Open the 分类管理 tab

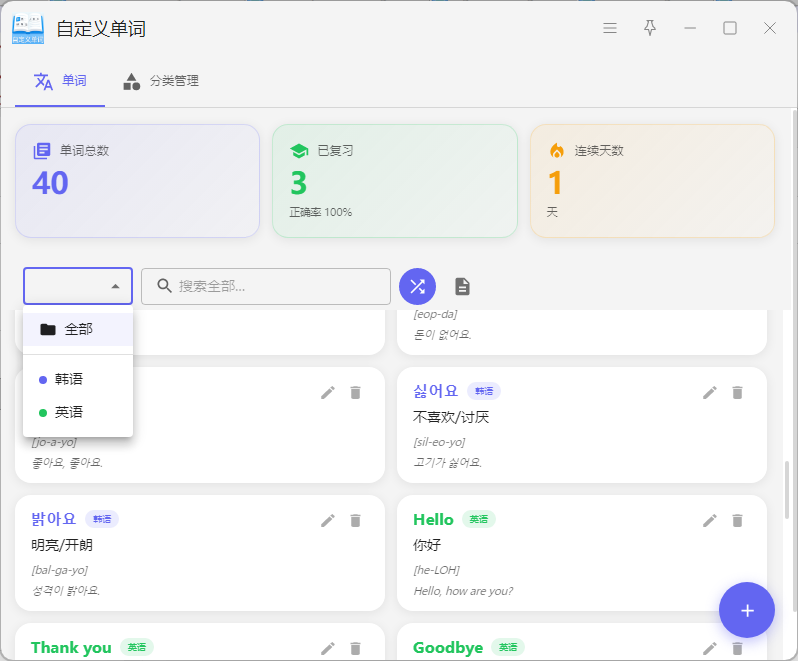tap(161, 81)
